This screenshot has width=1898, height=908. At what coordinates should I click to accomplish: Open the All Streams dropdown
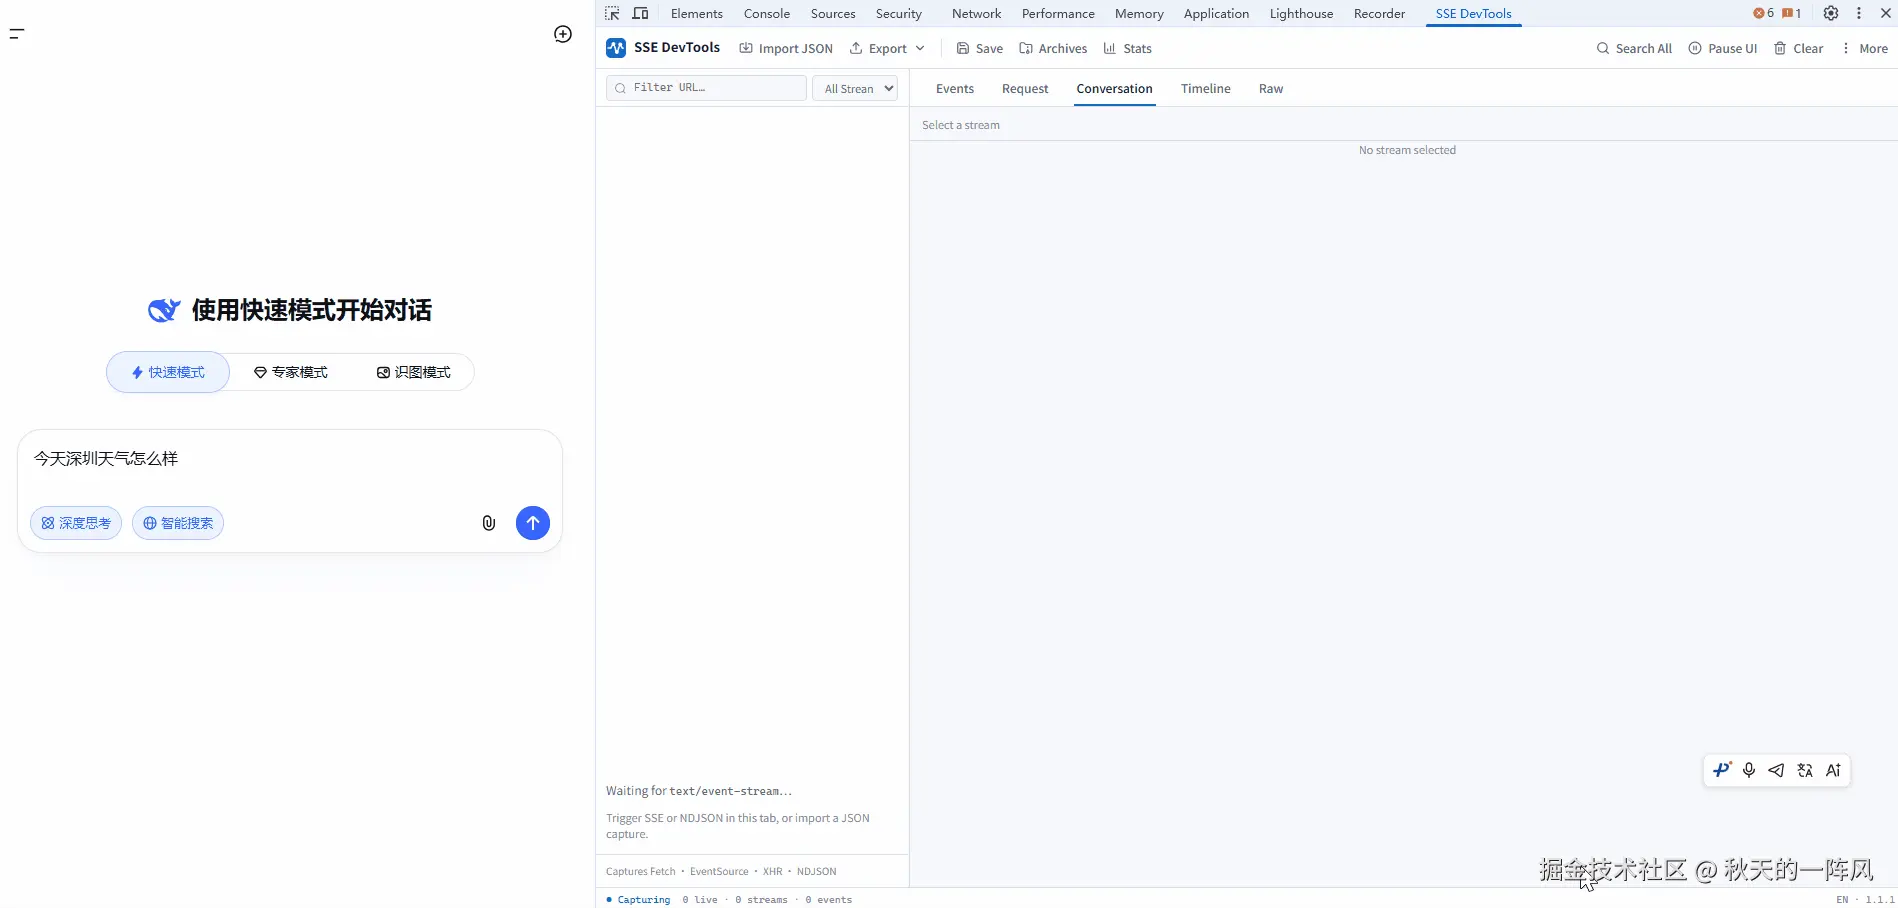tap(855, 88)
